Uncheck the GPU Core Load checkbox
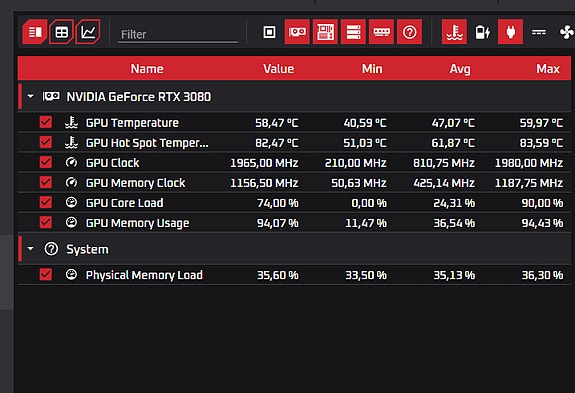Screen dimensions: 575x393 (46, 202)
